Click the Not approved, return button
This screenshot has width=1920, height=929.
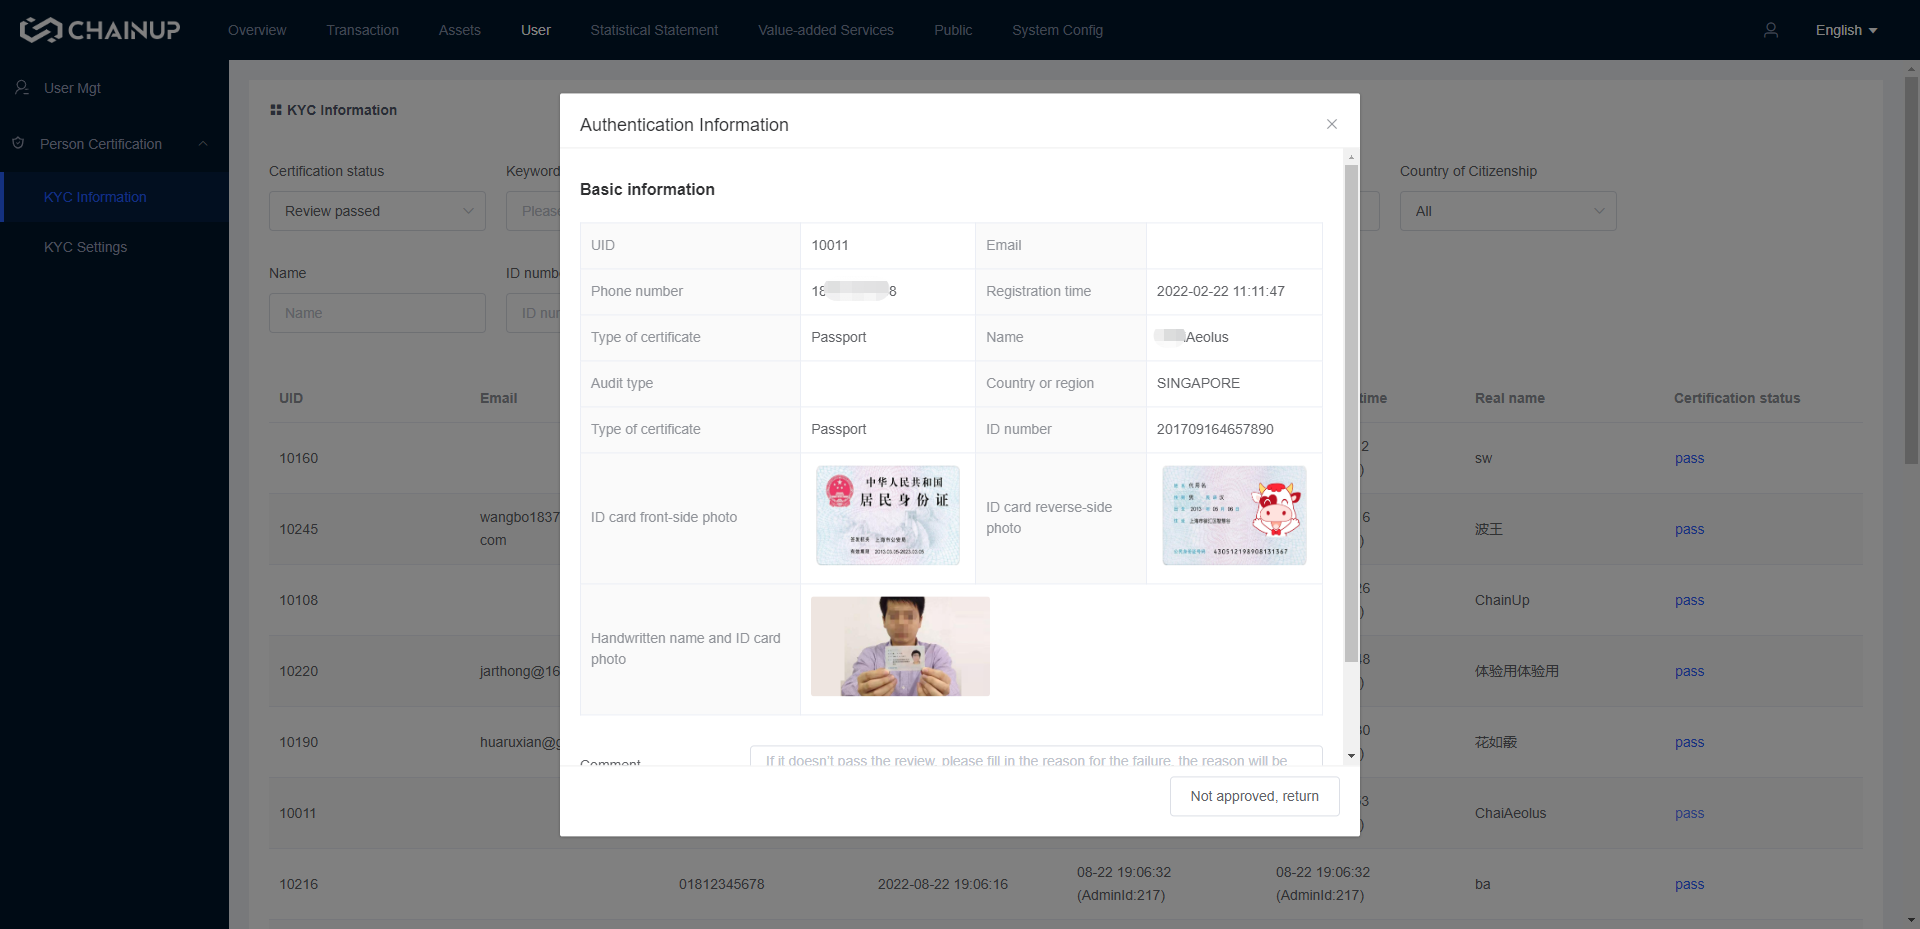click(x=1254, y=796)
